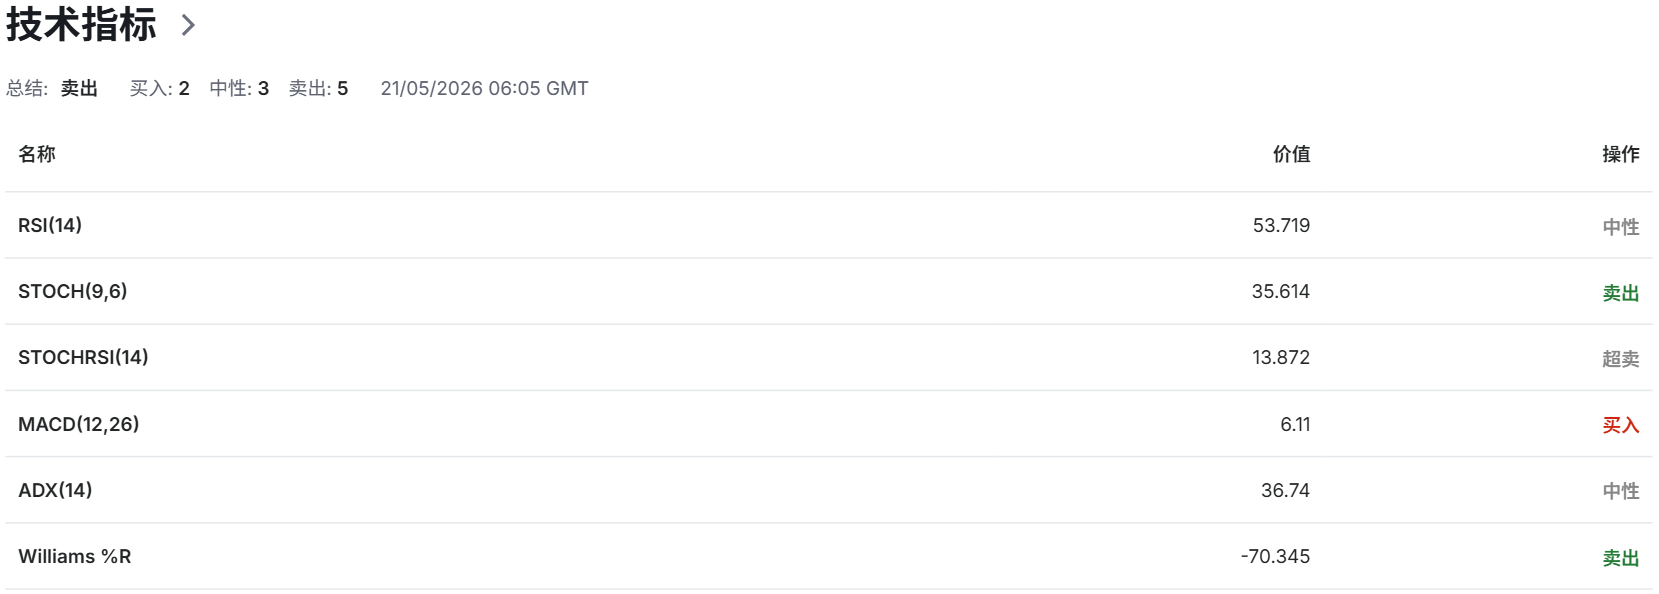
Task: Click the 卖出 action for Williams %R
Action: (1620, 558)
